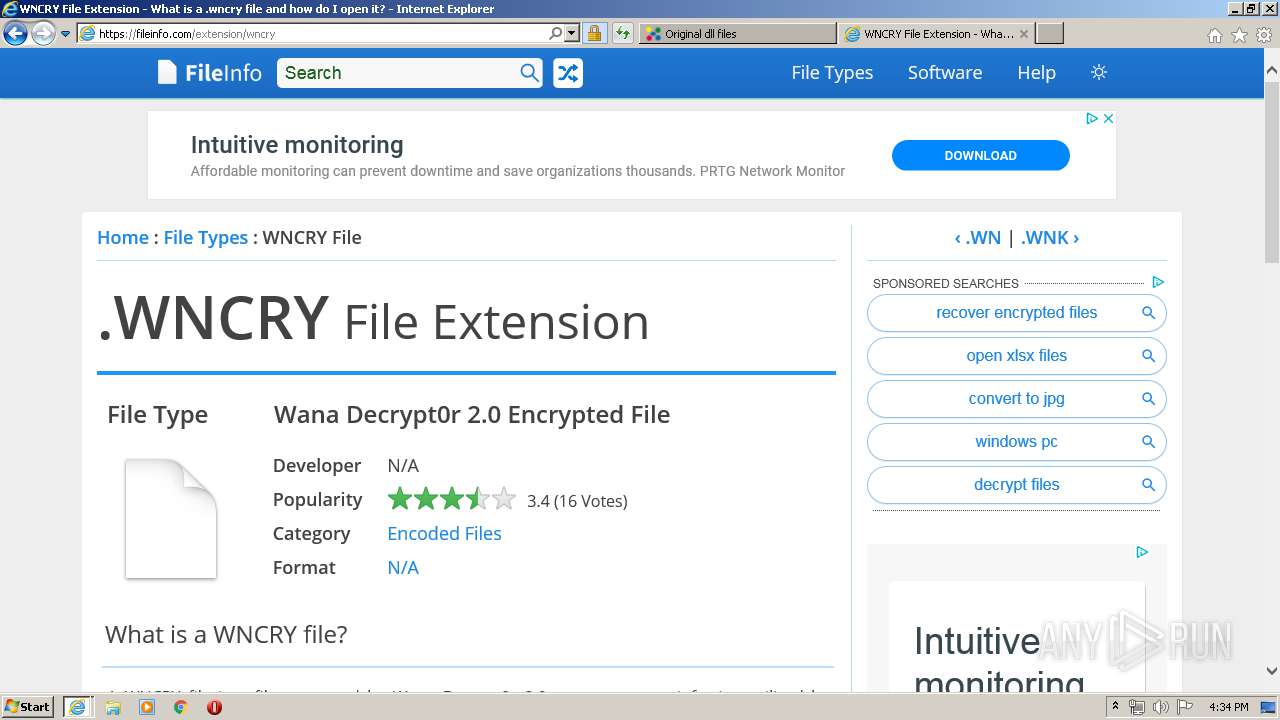Click the FileInfo Search input field
Viewport: 1280px width, 720px height.
click(397, 73)
